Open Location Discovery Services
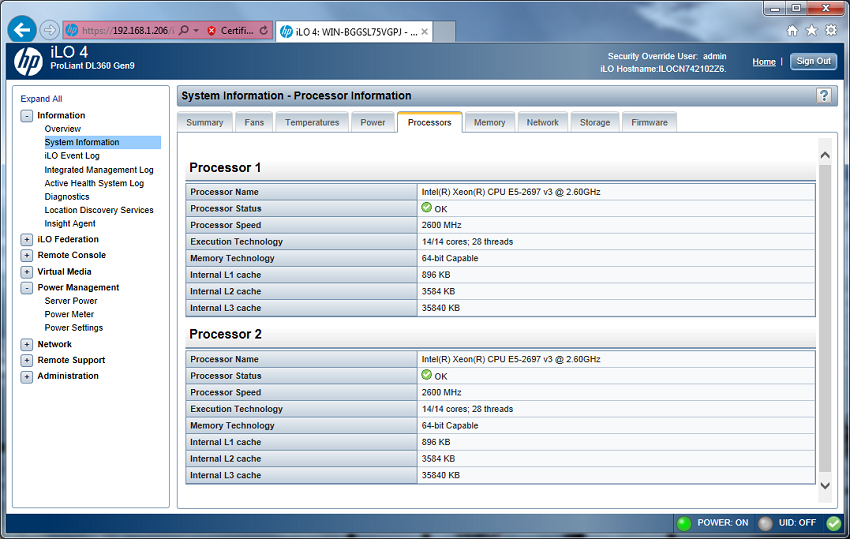This screenshot has height=539, width=850. 99,210
